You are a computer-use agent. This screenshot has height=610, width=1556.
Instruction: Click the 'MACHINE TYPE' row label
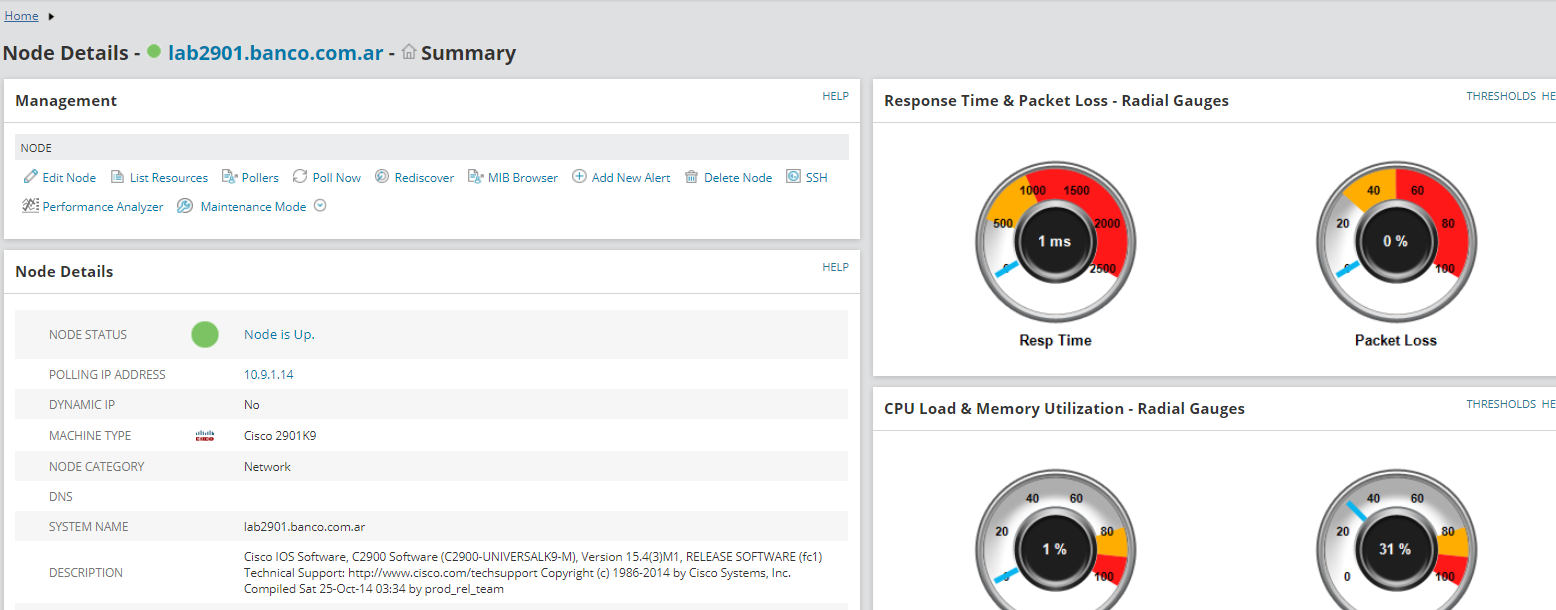pos(90,436)
